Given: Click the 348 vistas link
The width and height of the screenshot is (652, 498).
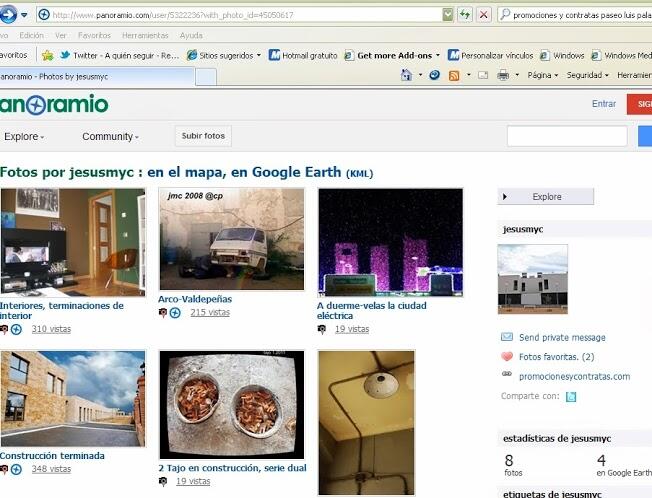Looking at the screenshot, I should (51, 469).
